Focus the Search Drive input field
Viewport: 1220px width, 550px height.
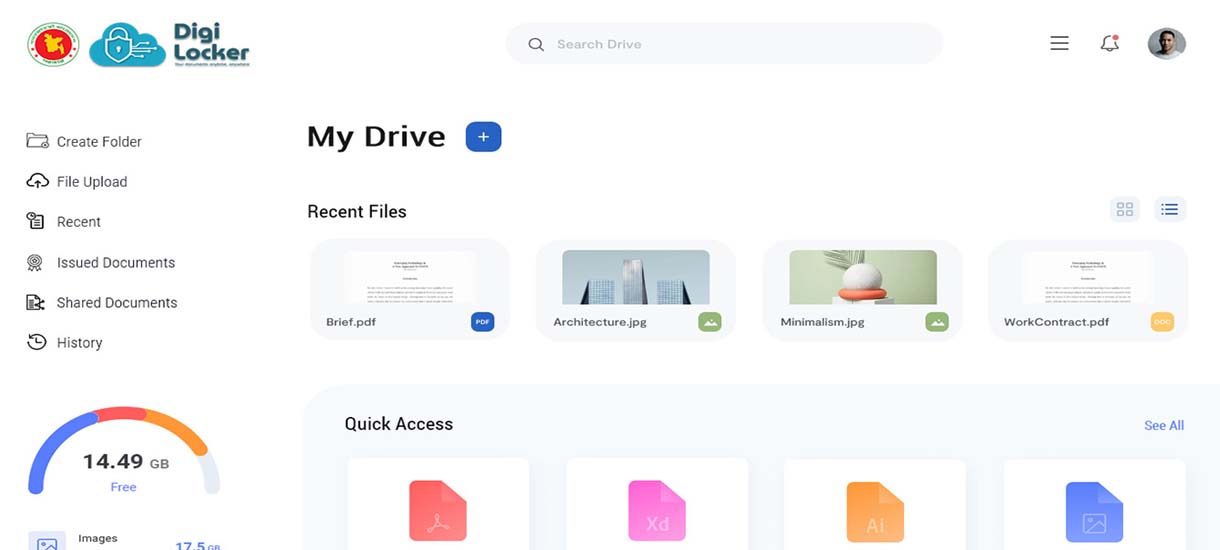pos(724,44)
